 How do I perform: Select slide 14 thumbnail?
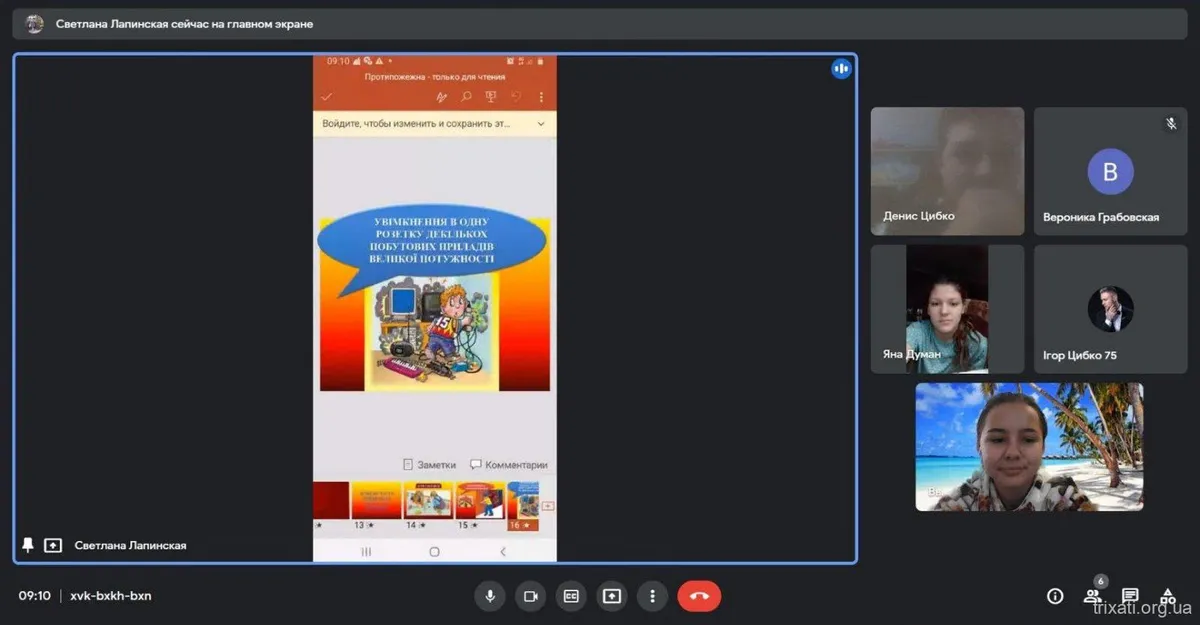[x=428, y=500]
